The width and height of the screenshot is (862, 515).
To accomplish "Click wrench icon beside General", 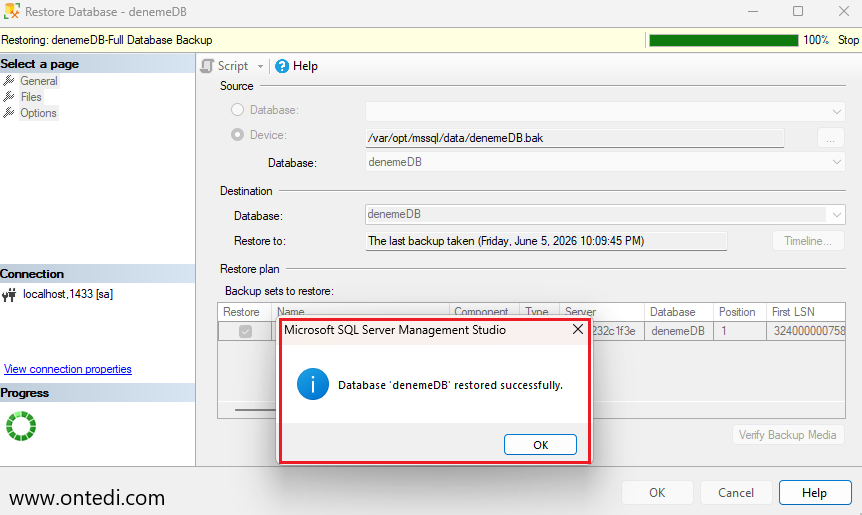I will pyautogui.click(x=9, y=81).
